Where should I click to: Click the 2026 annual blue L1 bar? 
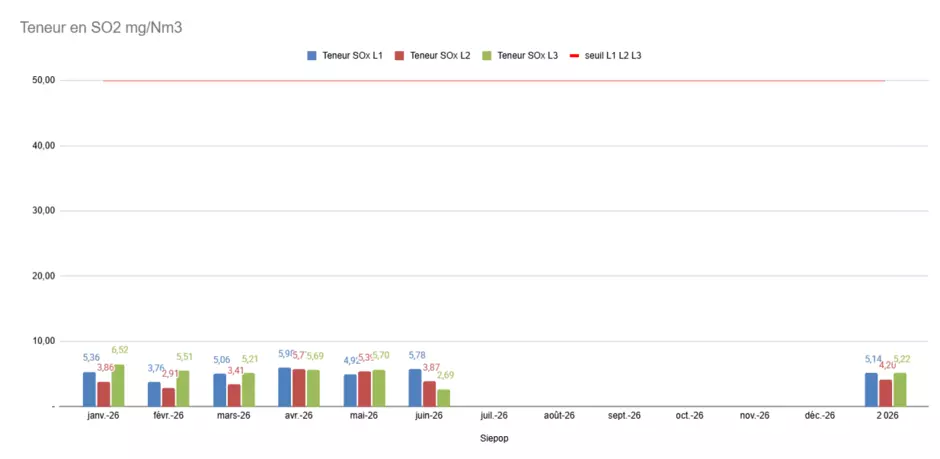(871, 389)
